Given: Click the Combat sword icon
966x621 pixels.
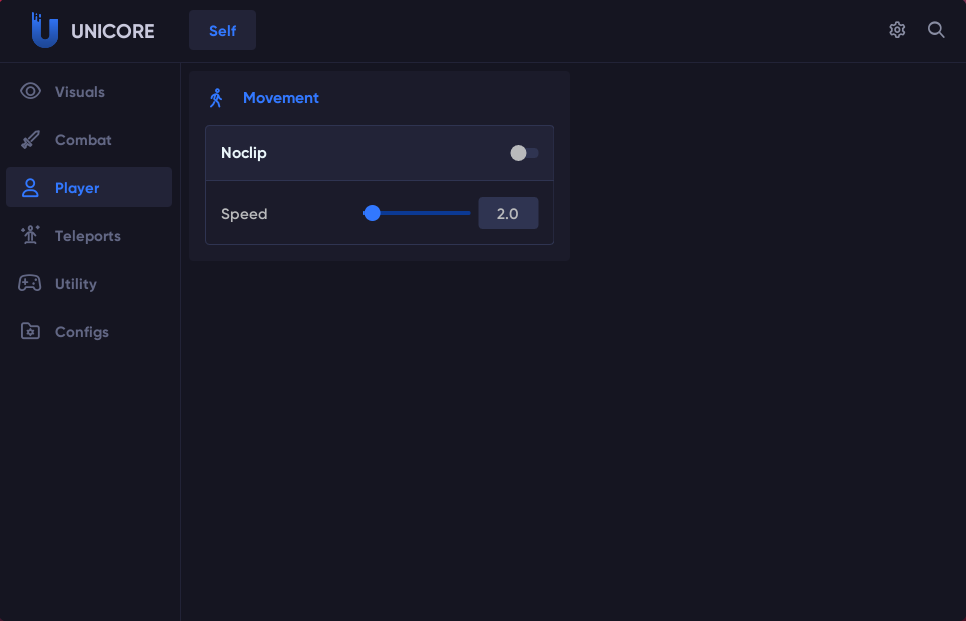Looking at the screenshot, I should tap(30, 140).
